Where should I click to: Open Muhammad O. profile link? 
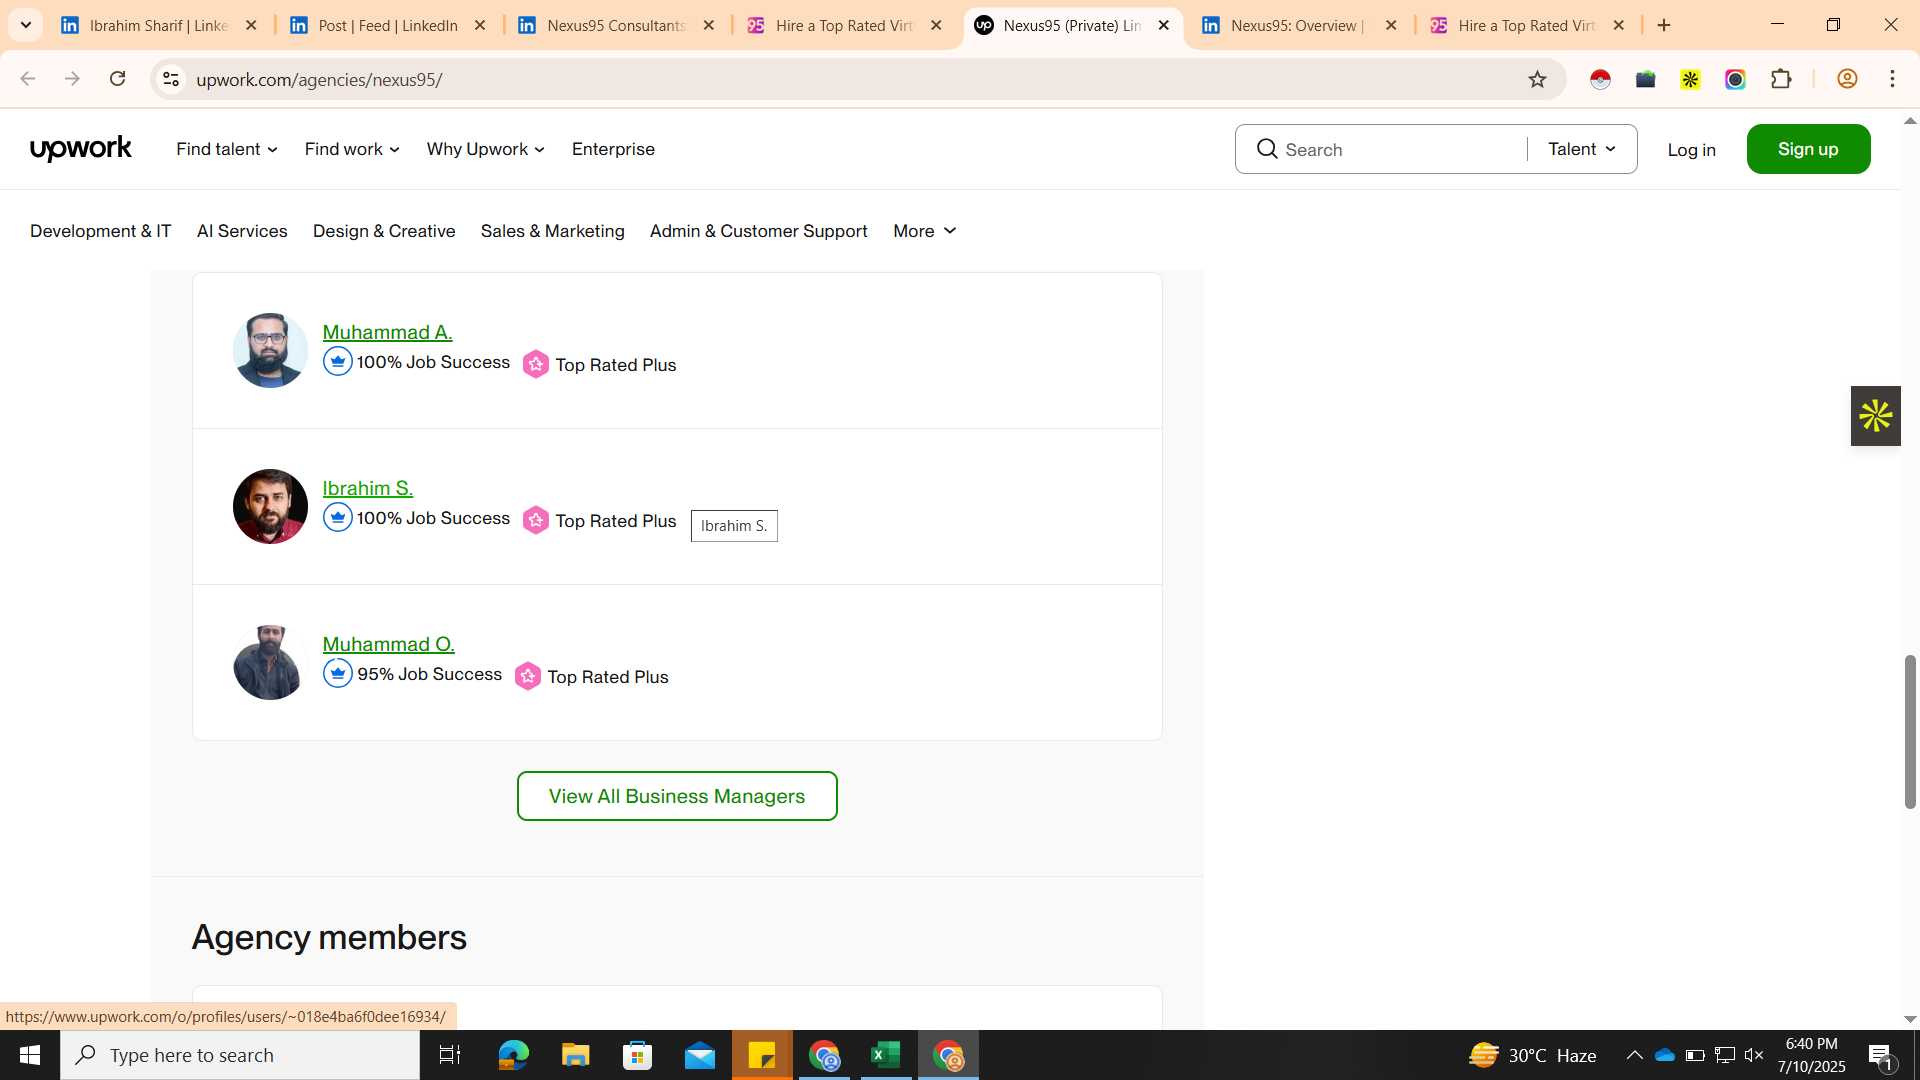(x=388, y=644)
